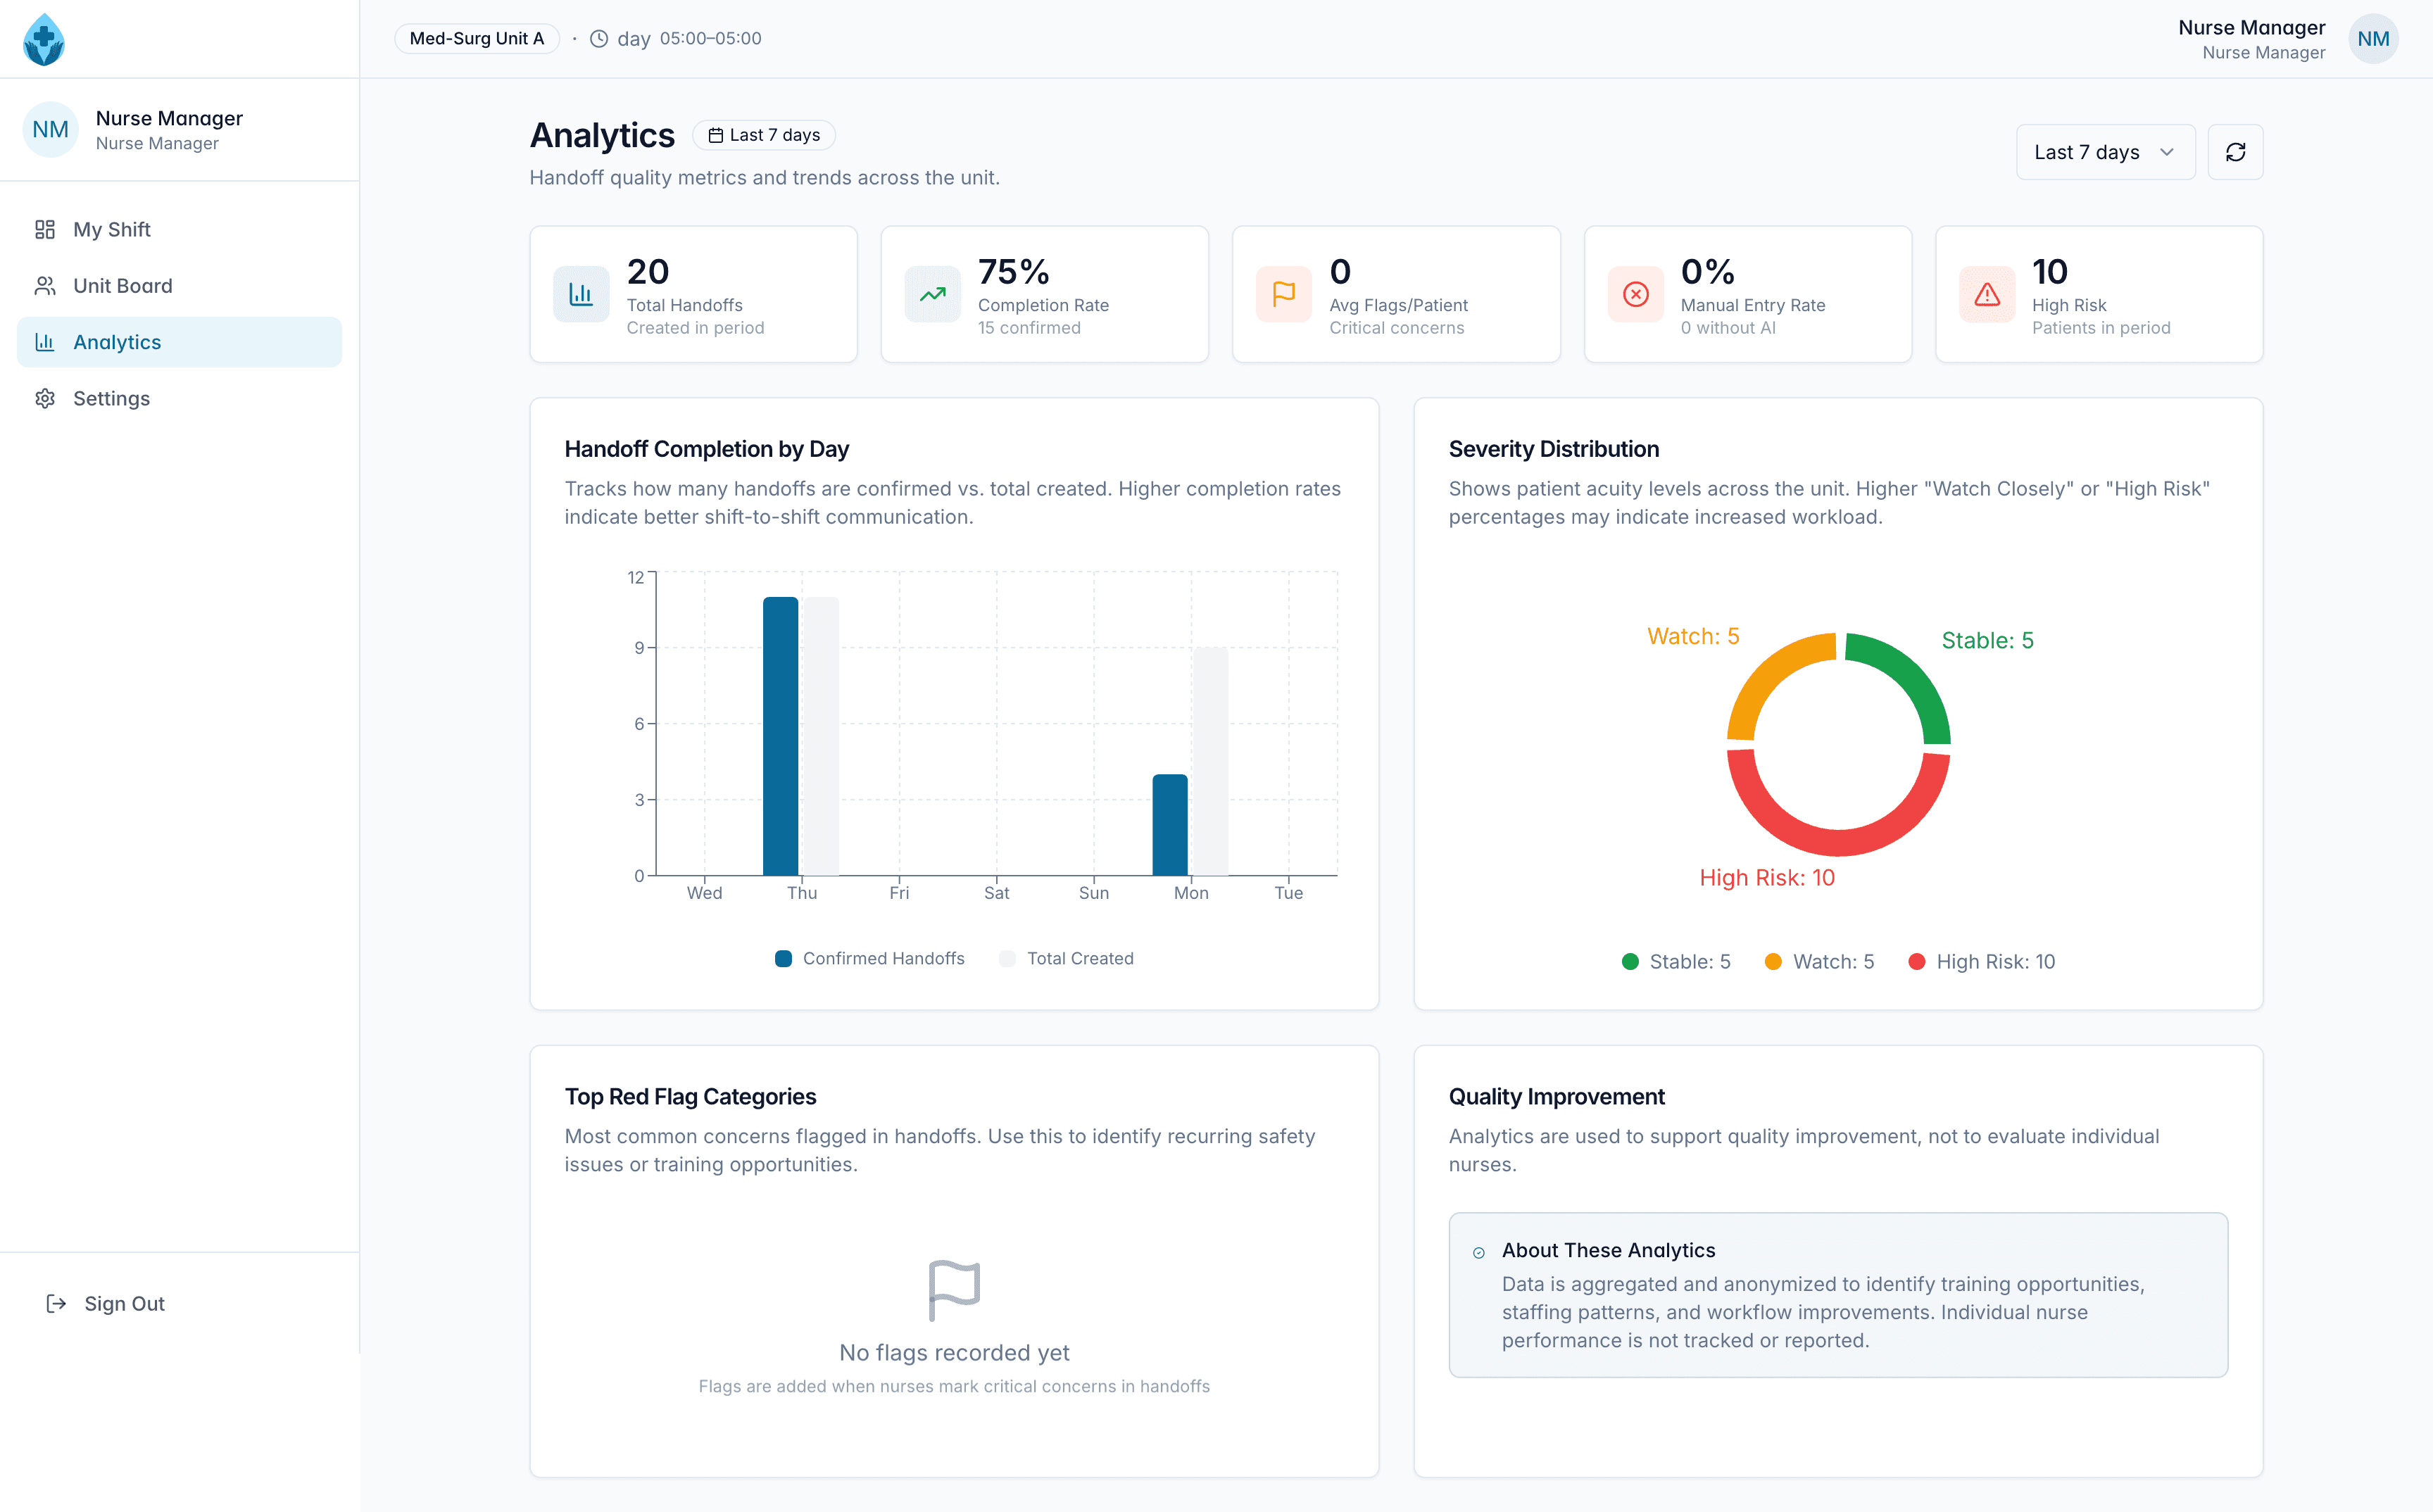The width and height of the screenshot is (2433, 1512).
Task: Open Settings from sidebar
Action: [x=111, y=398]
